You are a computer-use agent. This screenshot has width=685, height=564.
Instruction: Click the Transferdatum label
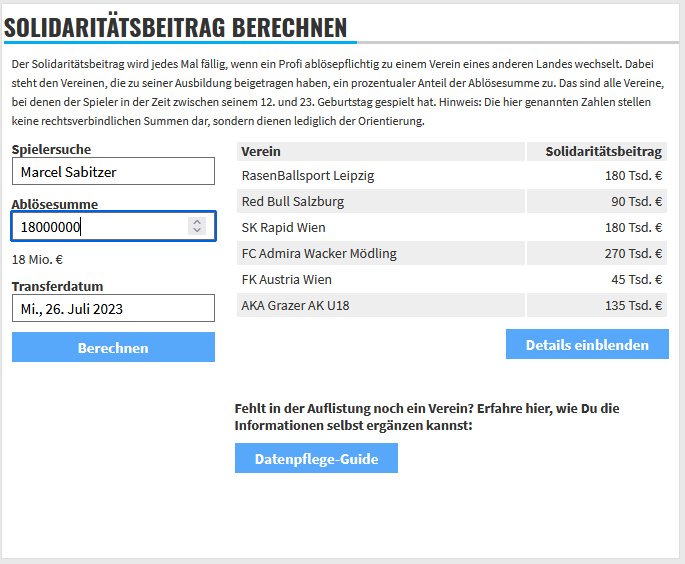point(58,287)
